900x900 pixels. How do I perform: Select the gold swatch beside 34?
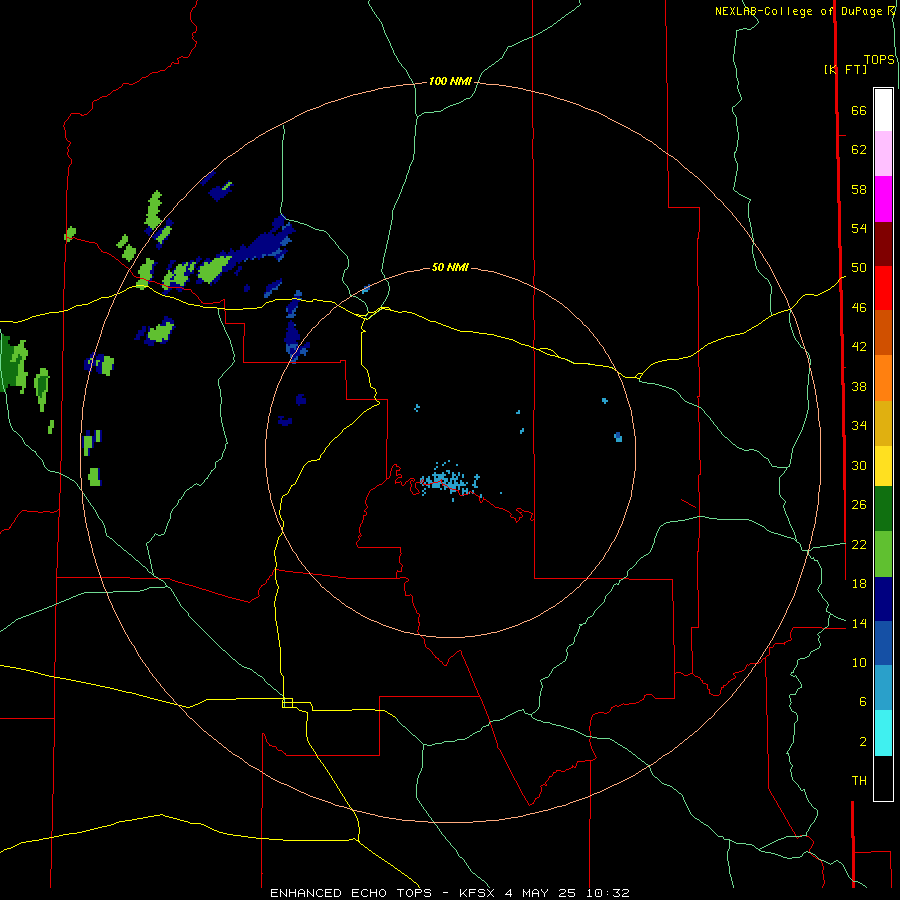[x=883, y=423]
